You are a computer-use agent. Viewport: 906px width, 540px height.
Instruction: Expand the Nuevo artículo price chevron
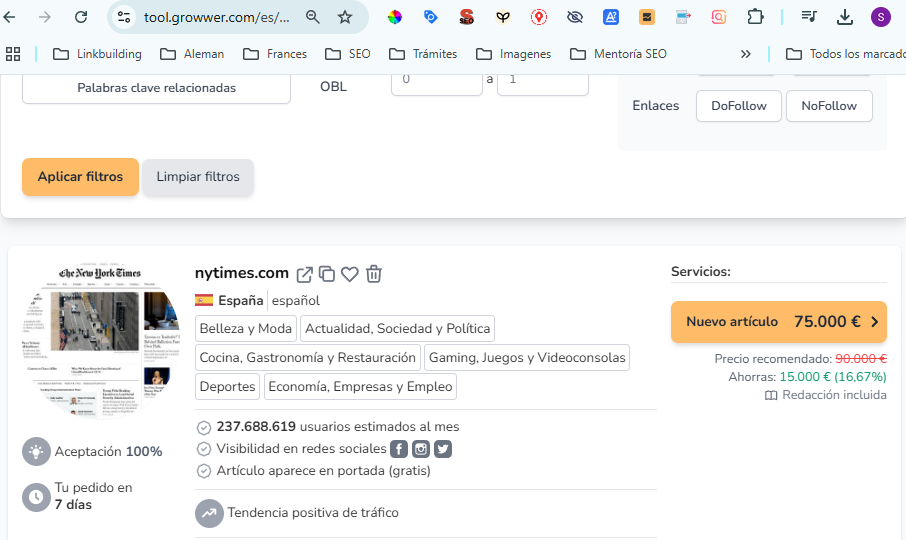pos(874,322)
